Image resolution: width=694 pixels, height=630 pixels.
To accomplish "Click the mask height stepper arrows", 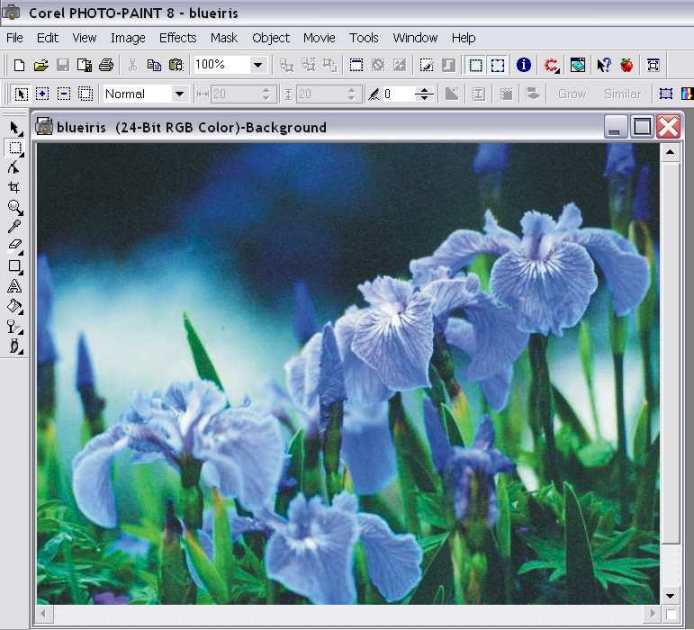I will point(351,94).
